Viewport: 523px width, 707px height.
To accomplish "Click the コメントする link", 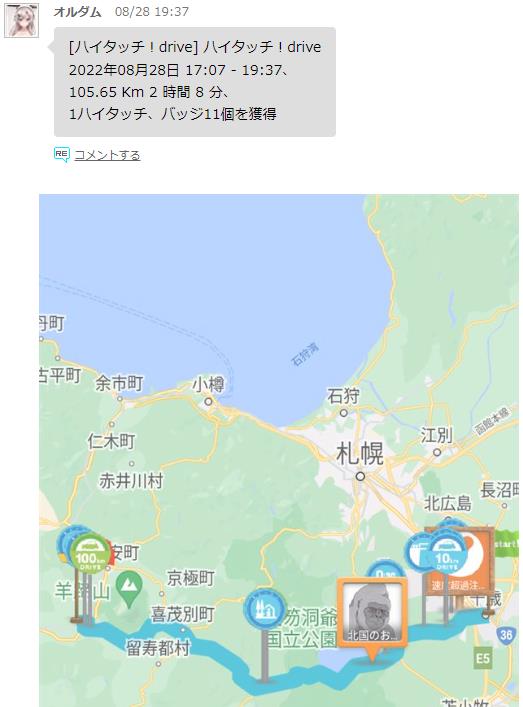I will pyautogui.click(x=107, y=155).
